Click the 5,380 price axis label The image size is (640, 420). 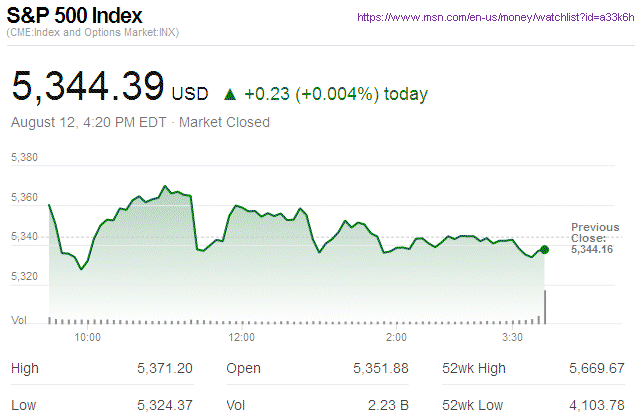(x=24, y=158)
